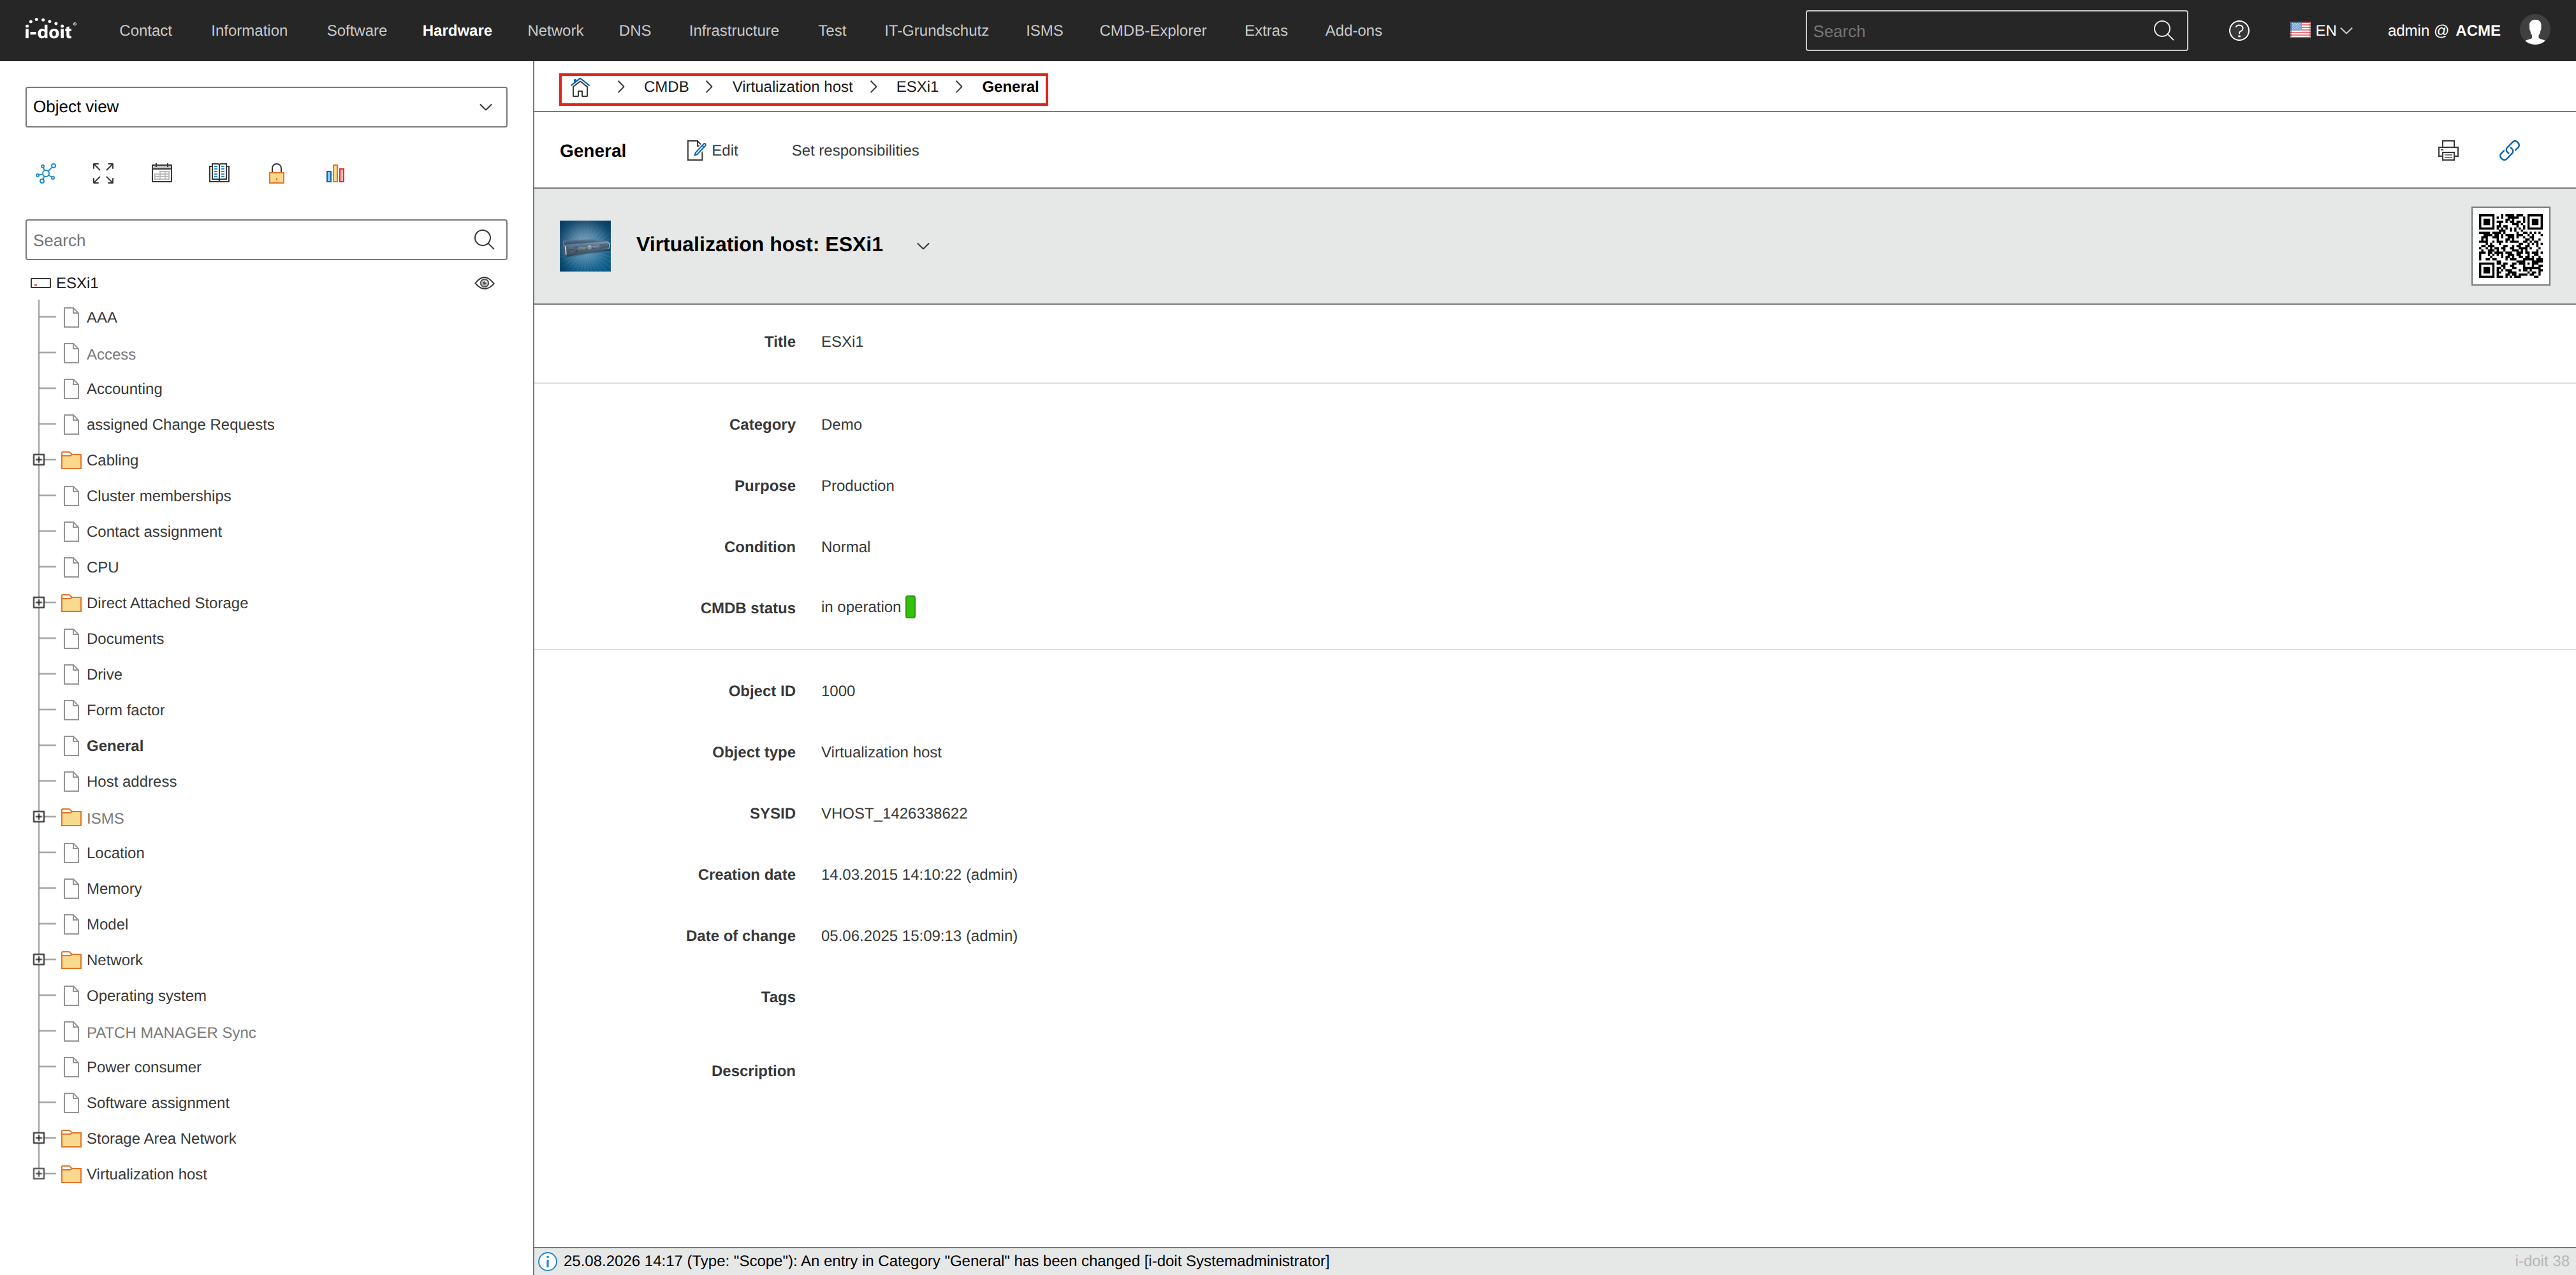Expand the Storage Area Network folder
The height and width of the screenshot is (1275, 2576).
point(39,1138)
